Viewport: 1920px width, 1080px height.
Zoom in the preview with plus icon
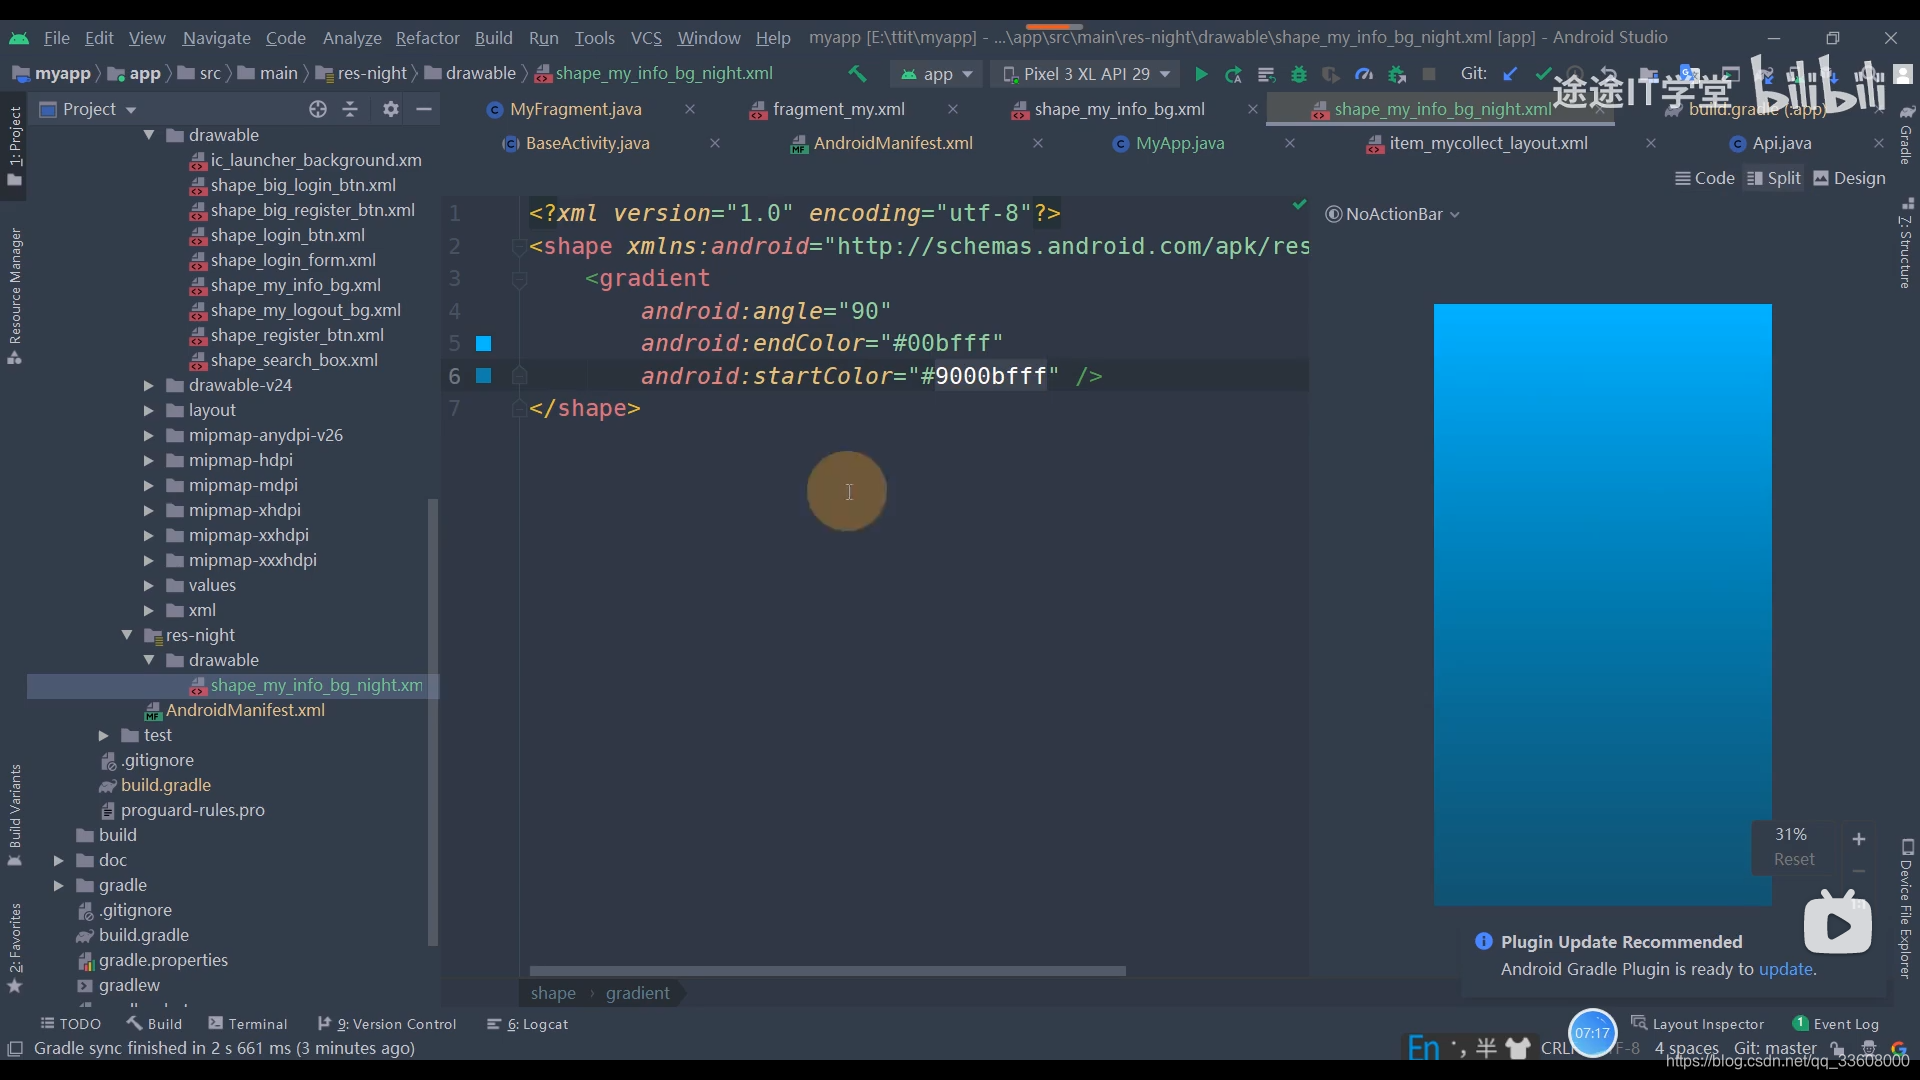[x=1859, y=839]
